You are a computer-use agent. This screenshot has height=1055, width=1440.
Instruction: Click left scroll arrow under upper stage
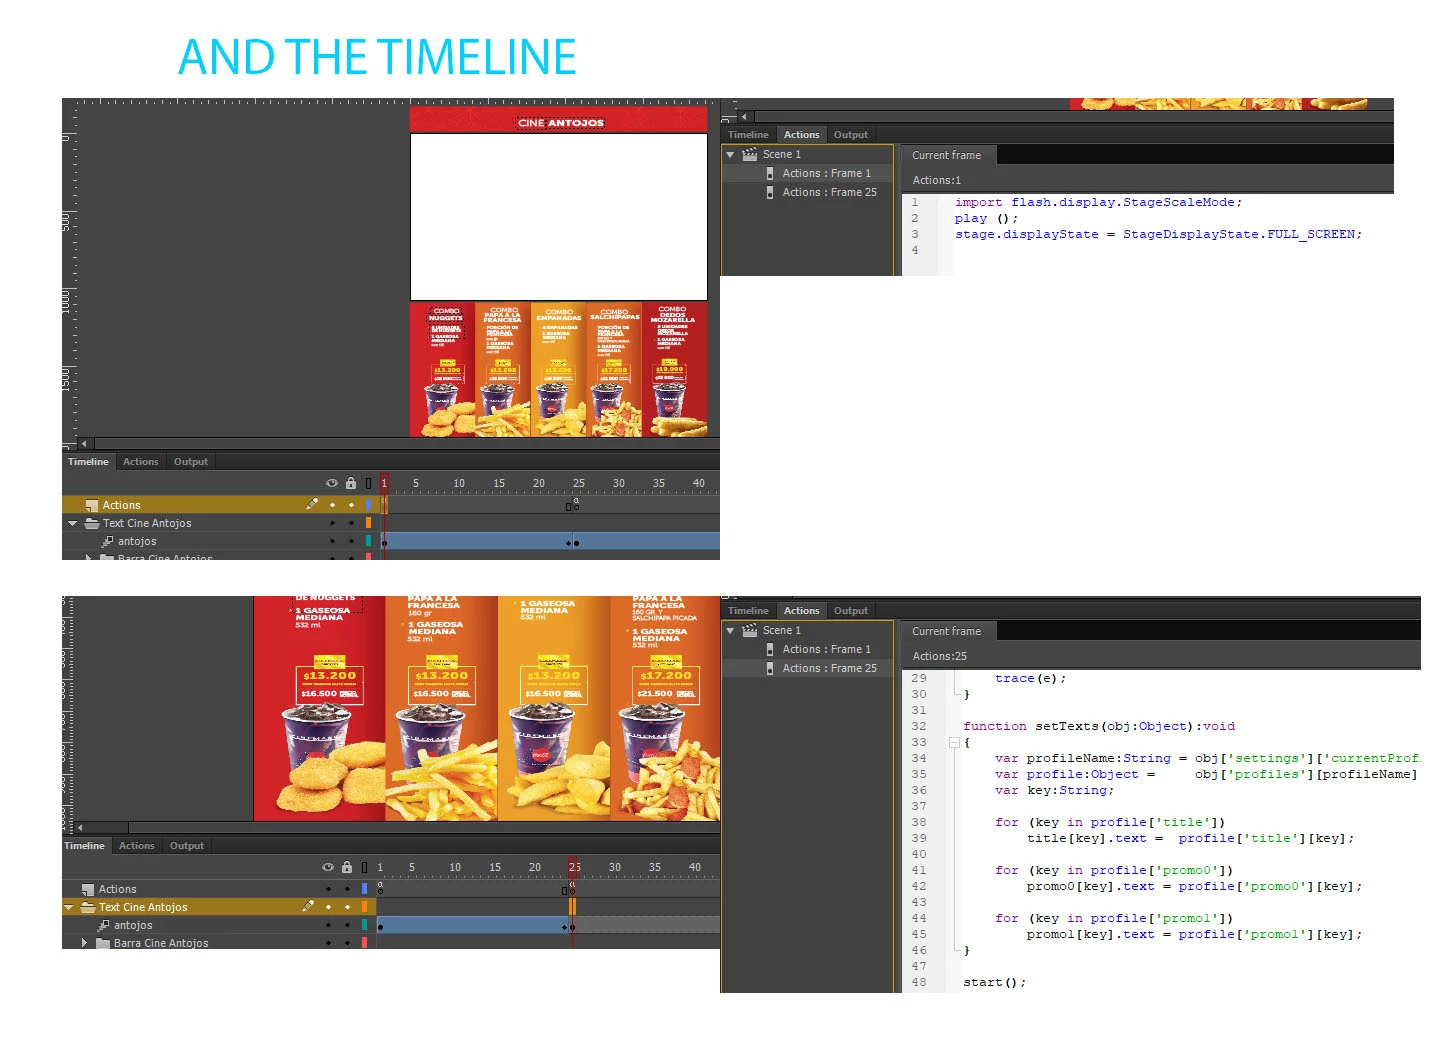tap(84, 443)
